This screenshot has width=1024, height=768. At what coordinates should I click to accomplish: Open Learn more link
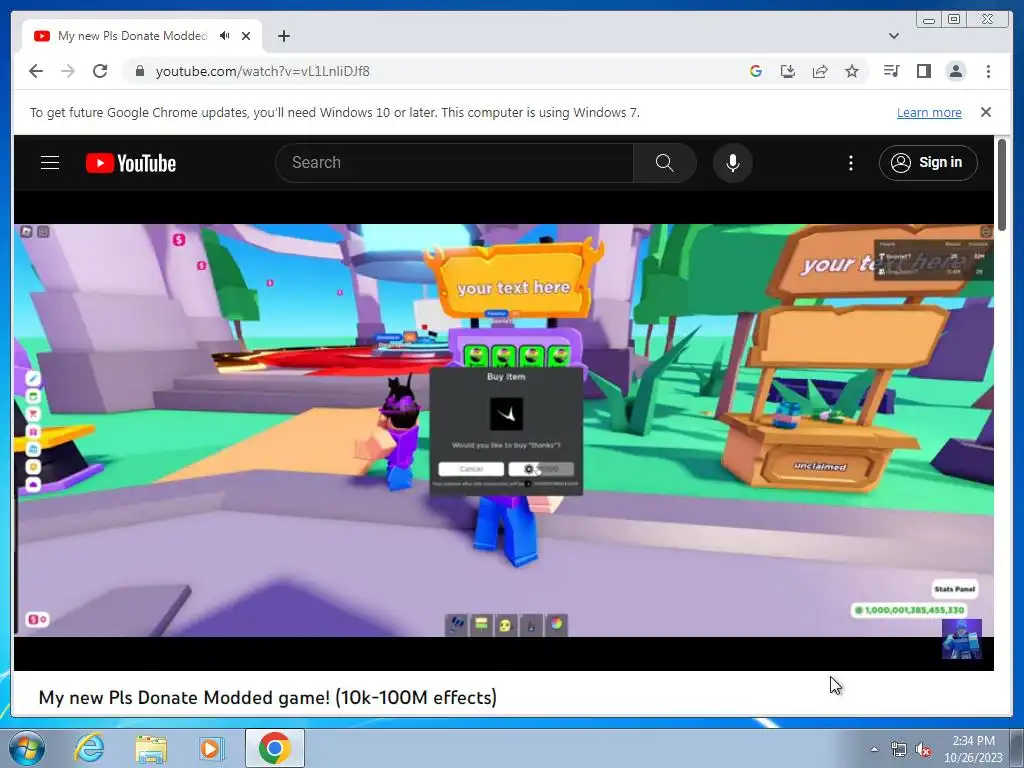pos(929,112)
